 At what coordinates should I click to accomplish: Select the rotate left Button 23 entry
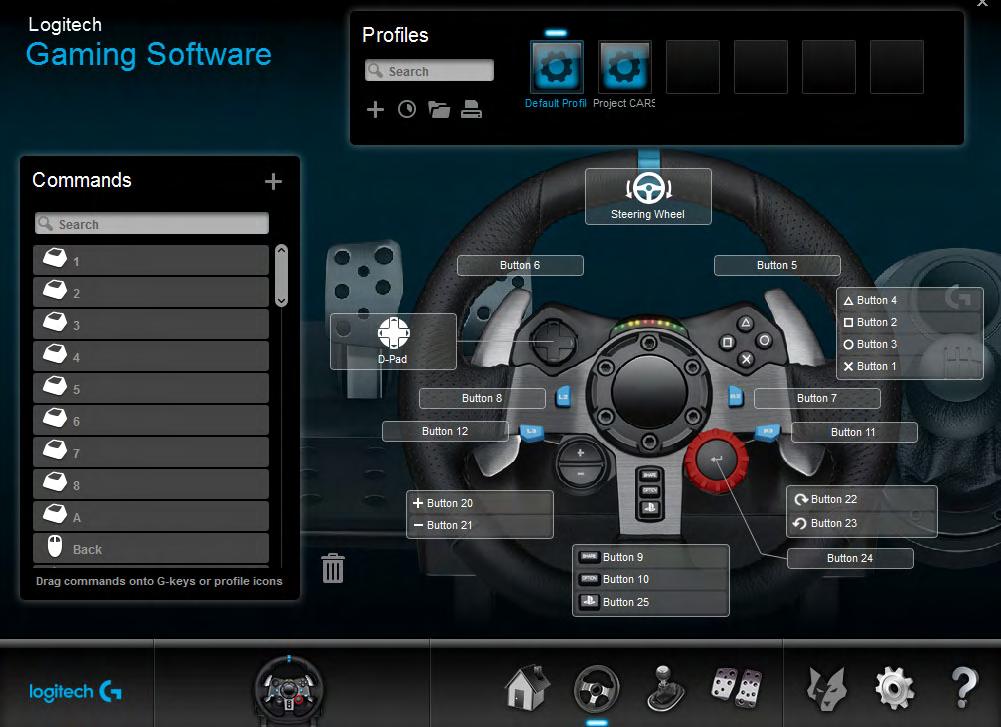click(x=862, y=523)
